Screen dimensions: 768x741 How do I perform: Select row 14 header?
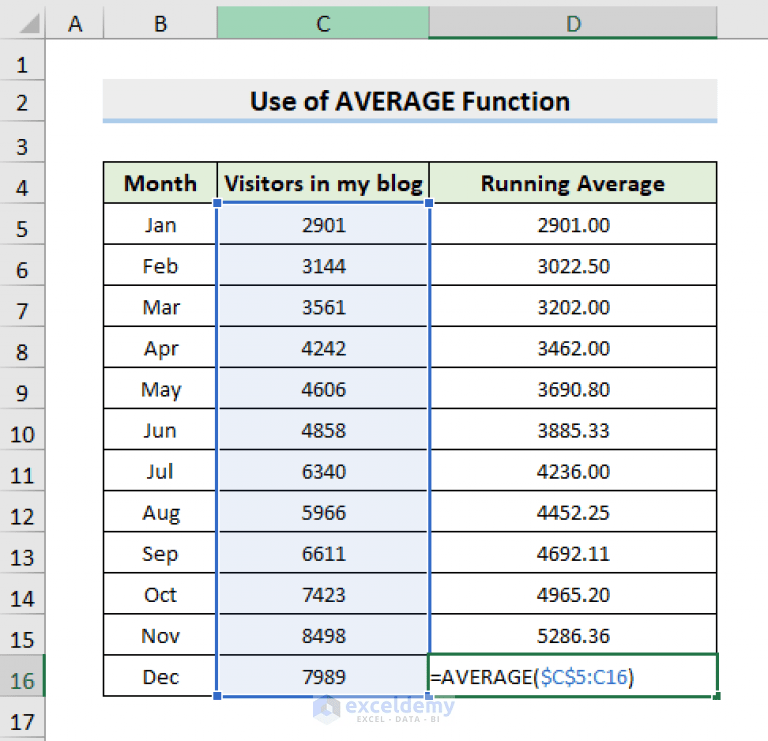click(x=22, y=594)
